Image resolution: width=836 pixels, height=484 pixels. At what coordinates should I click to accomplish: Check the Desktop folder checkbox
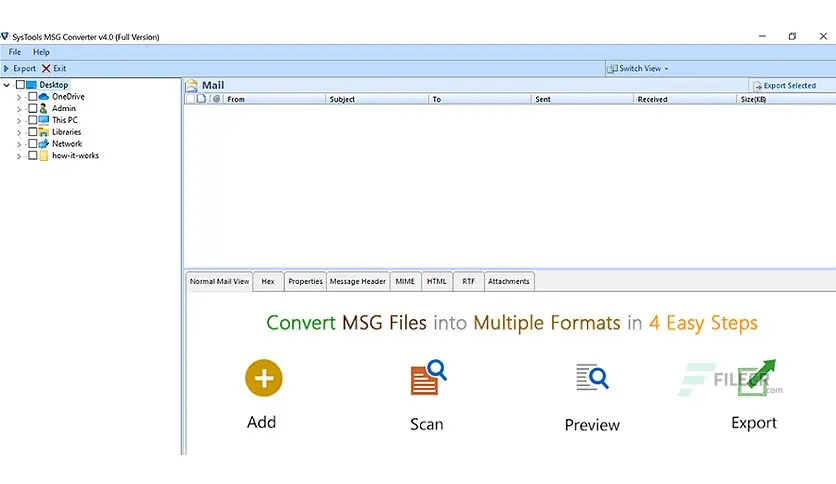click(20, 85)
